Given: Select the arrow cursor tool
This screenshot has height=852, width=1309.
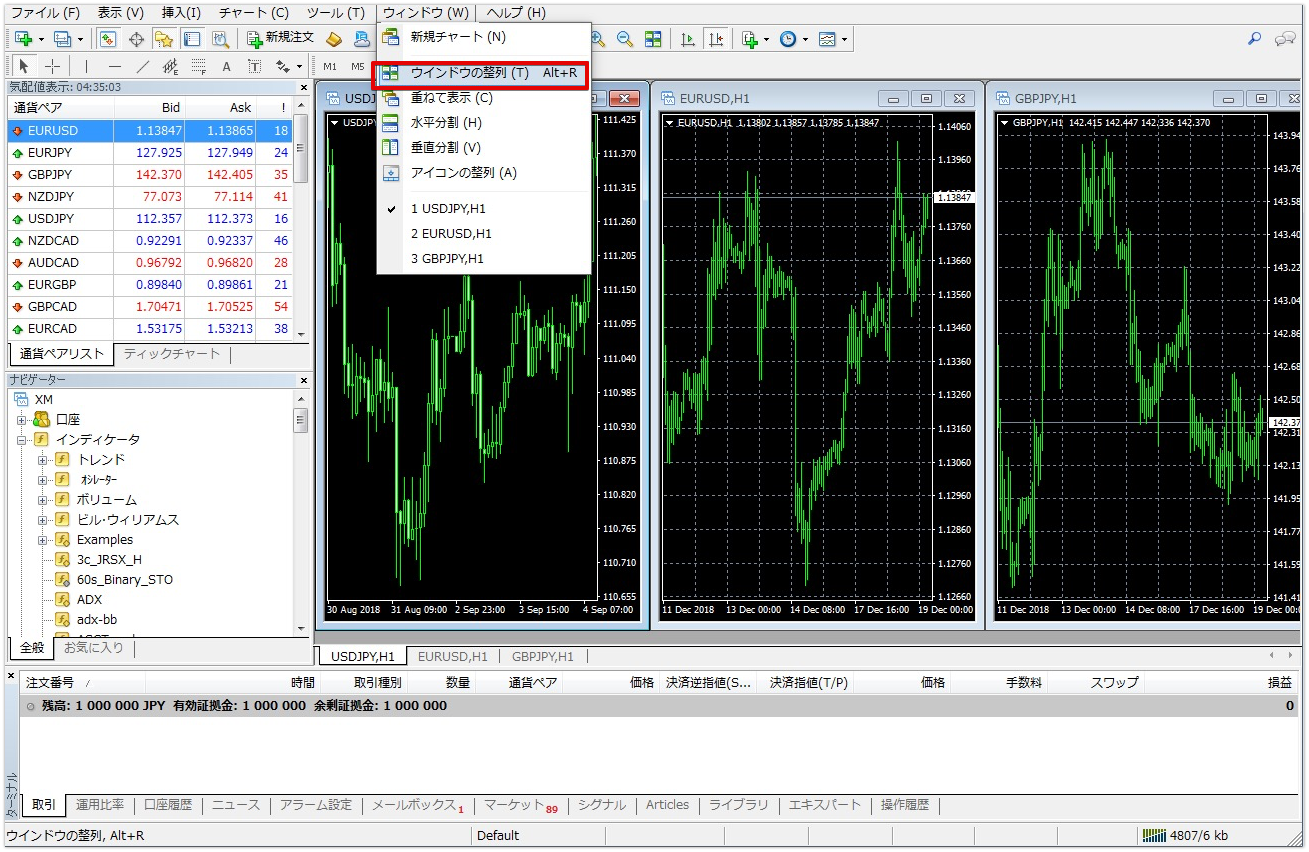Looking at the screenshot, I should click(24, 66).
